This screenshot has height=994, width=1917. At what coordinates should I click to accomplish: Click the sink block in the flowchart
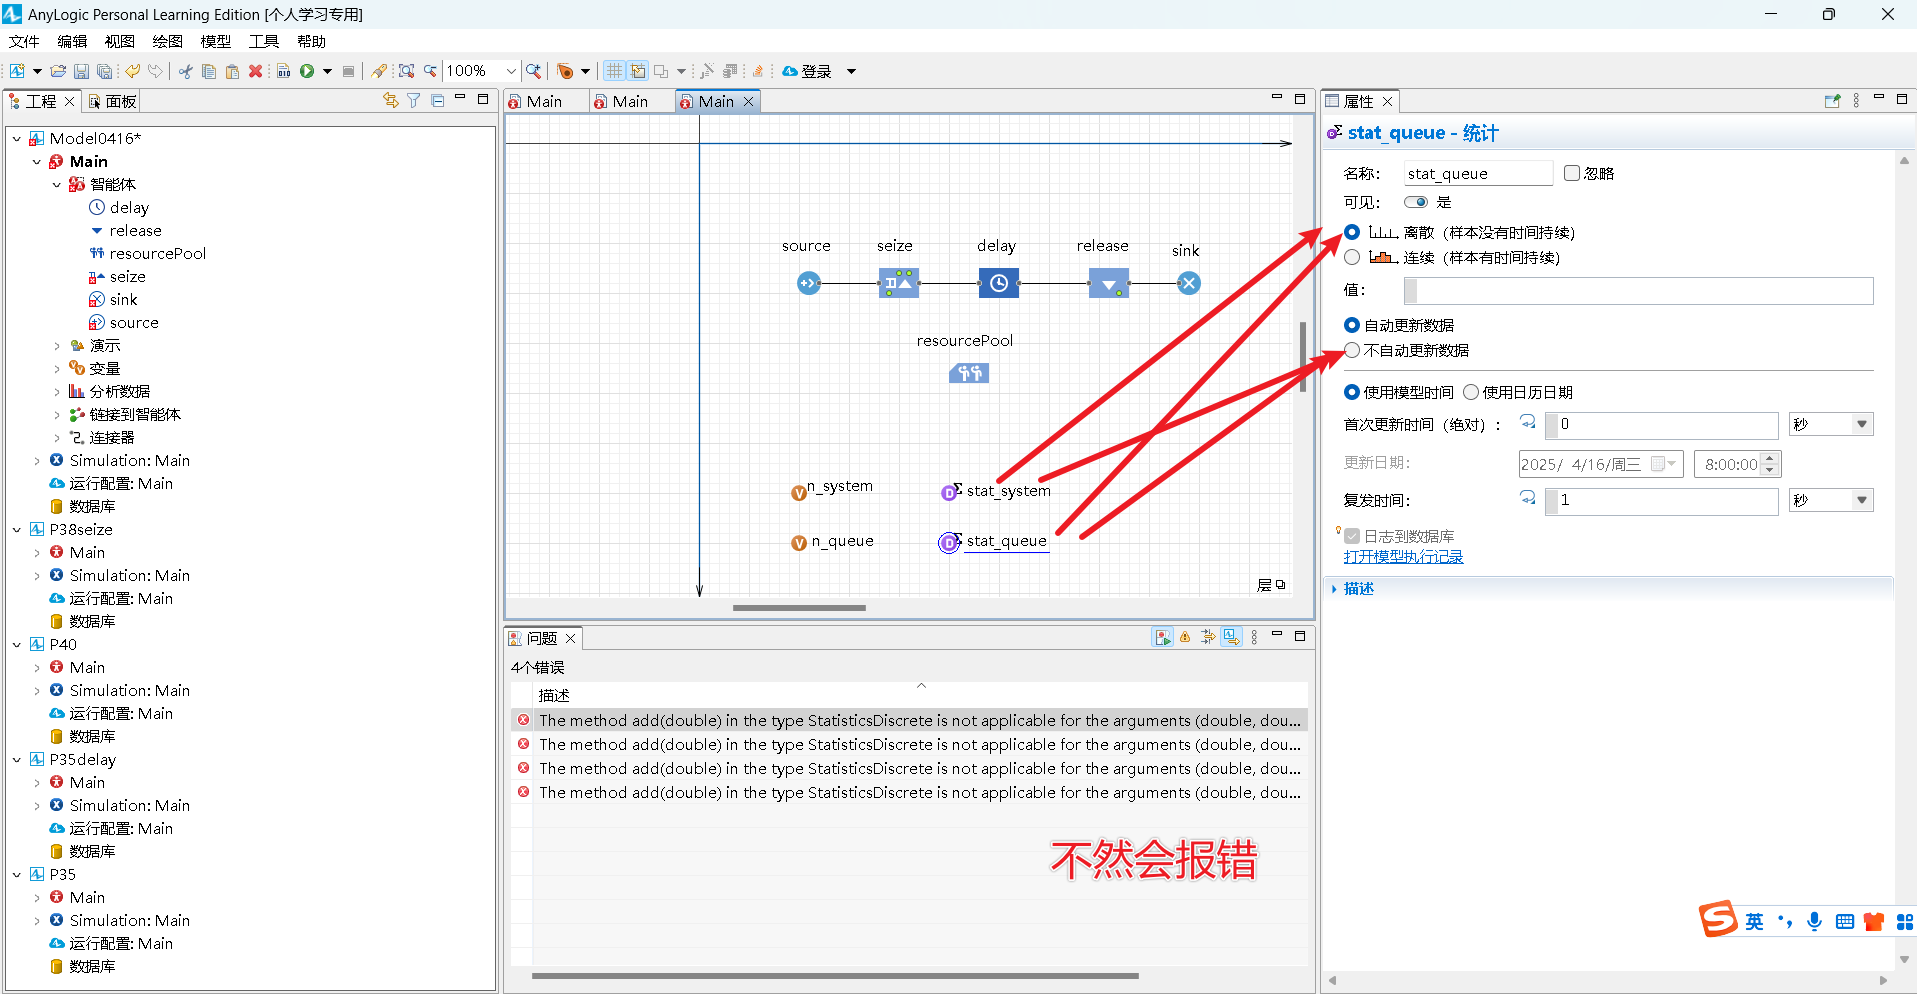(x=1187, y=283)
